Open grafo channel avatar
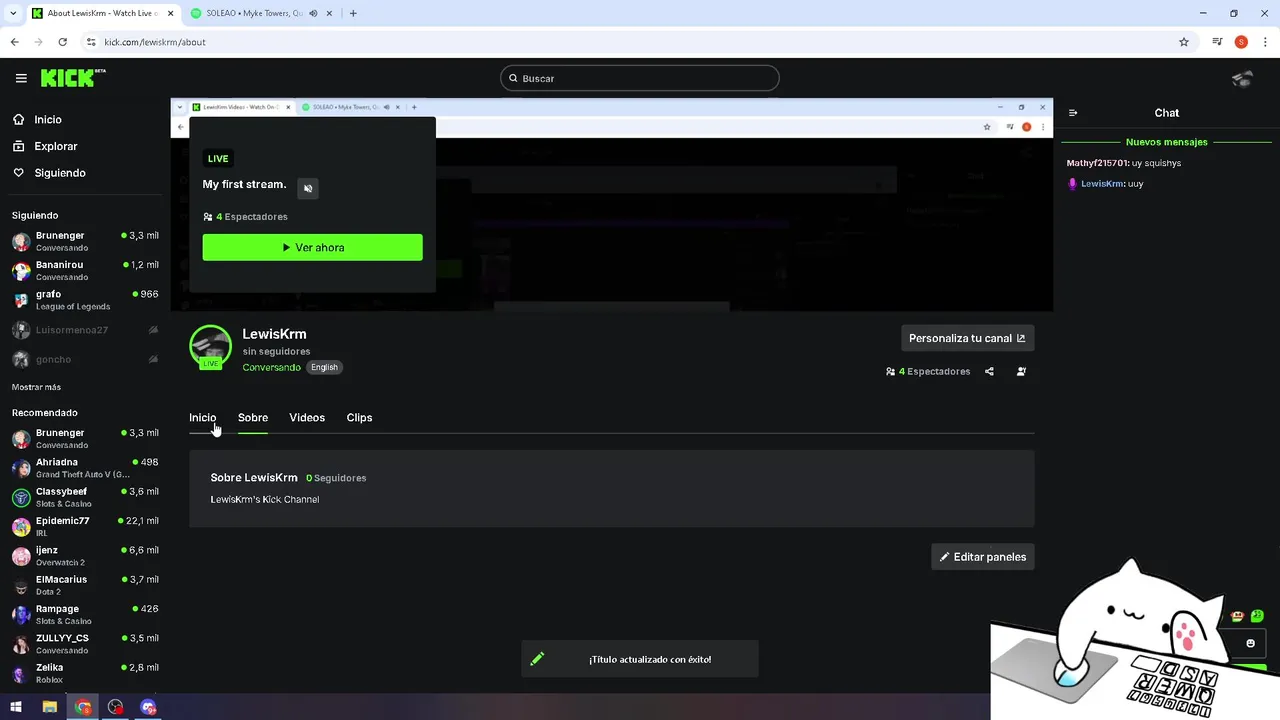 pyautogui.click(x=21, y=300)
